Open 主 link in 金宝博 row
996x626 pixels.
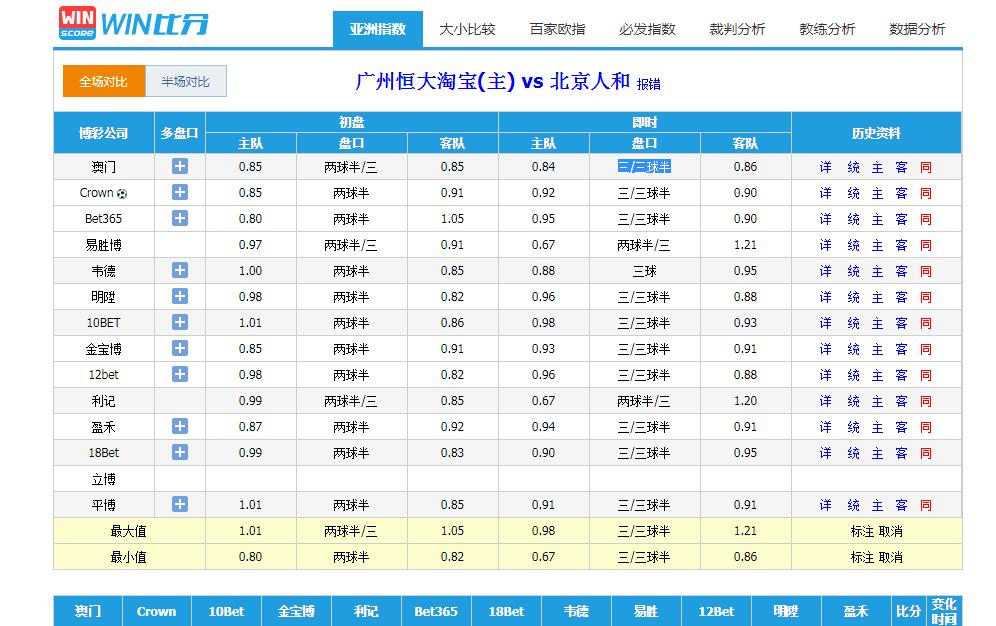[x=877, y=349]
